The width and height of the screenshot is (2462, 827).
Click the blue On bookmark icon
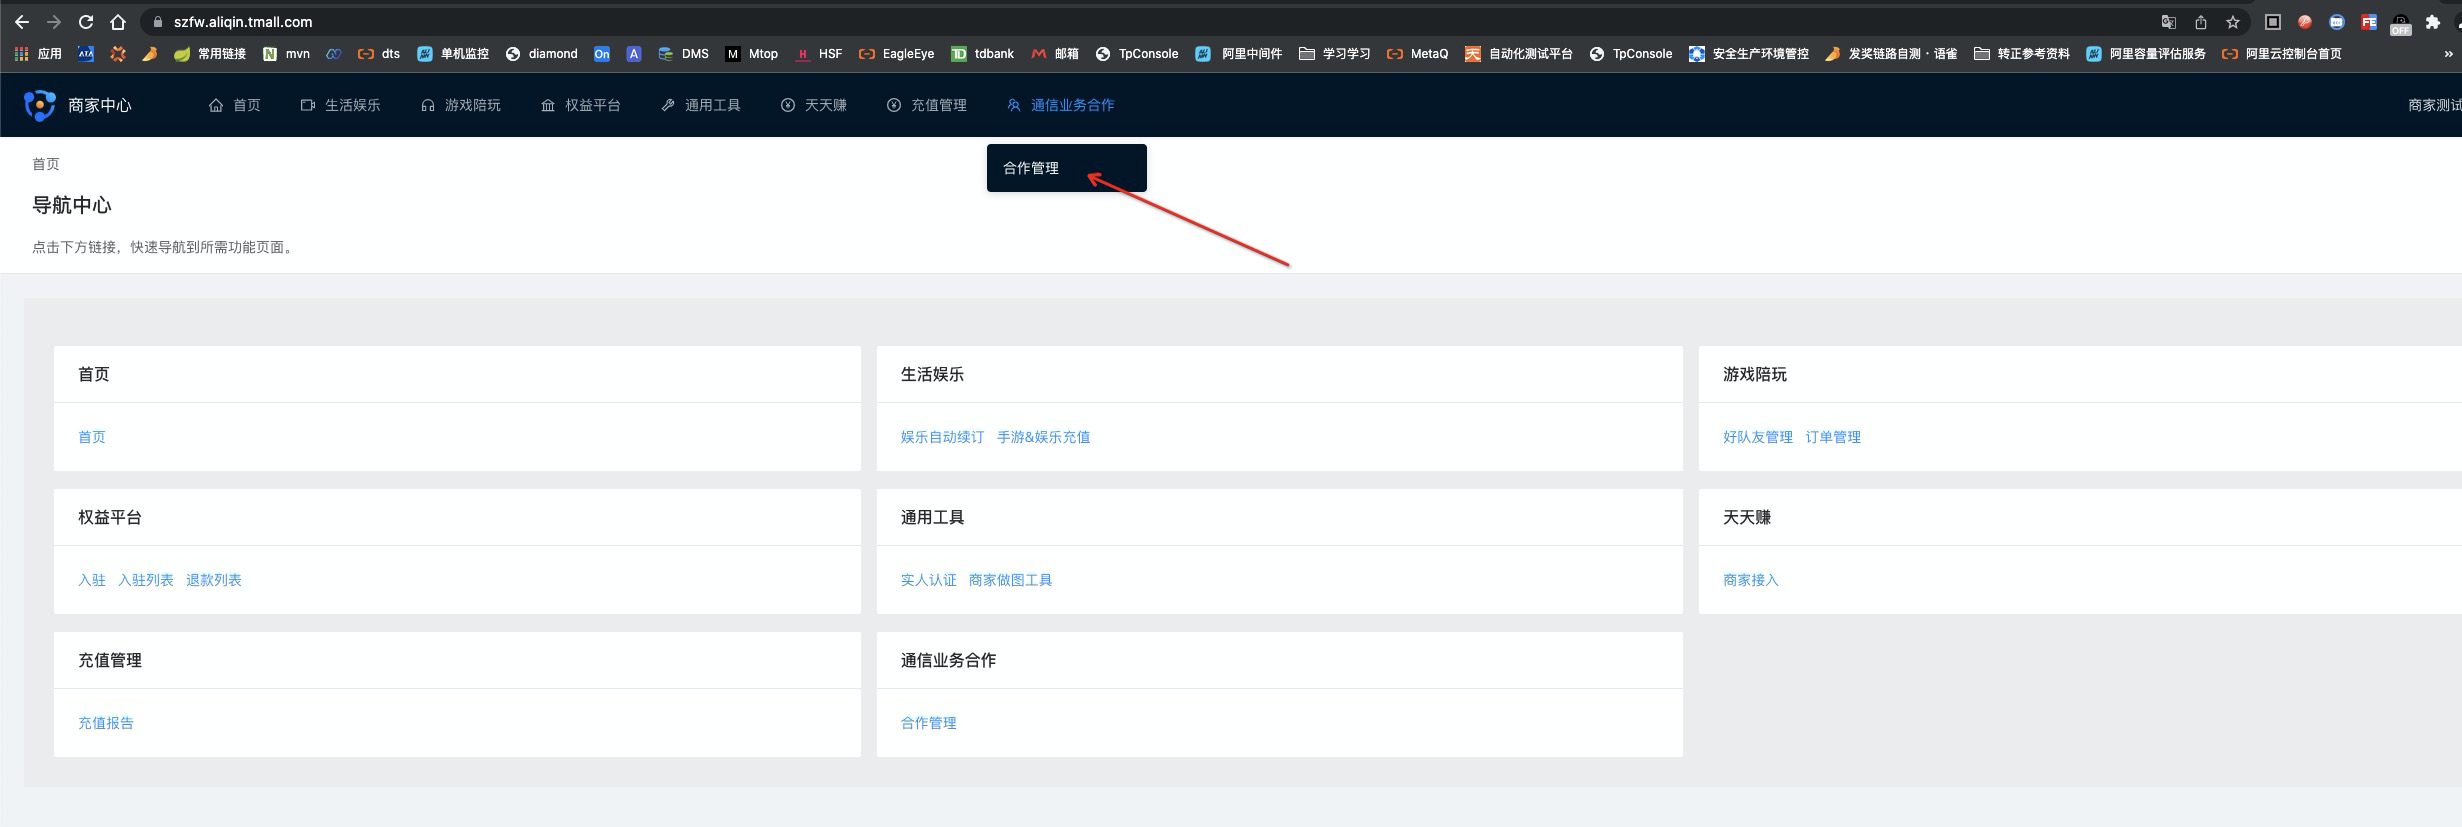(602, 54)
